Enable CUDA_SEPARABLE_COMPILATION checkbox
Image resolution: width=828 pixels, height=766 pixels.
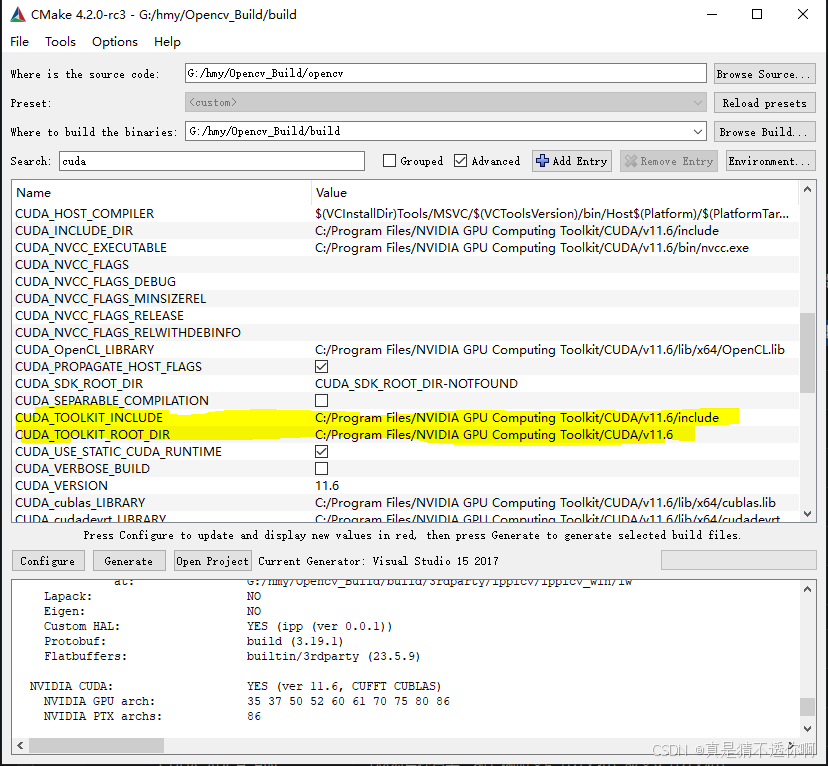point(321,401)
